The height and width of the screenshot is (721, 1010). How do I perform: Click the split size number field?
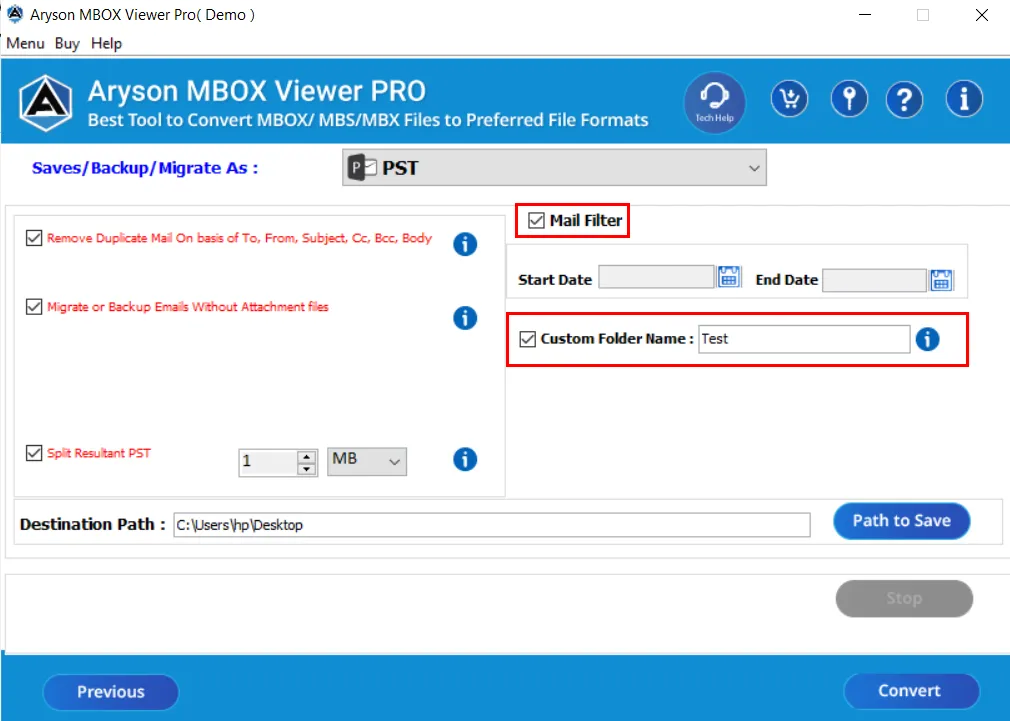pos(269,462)
